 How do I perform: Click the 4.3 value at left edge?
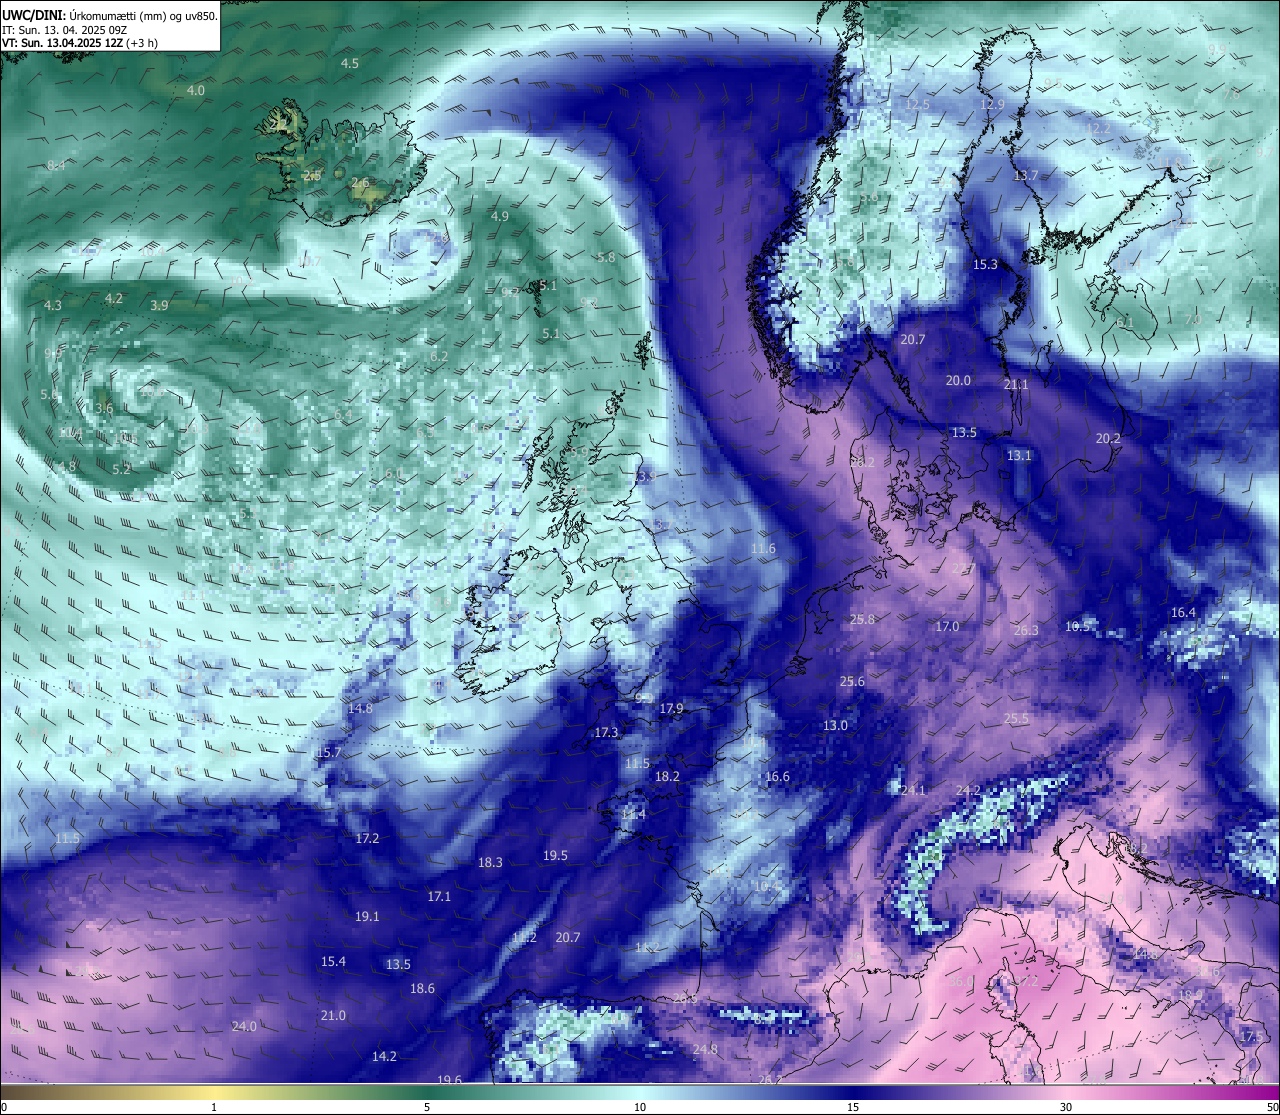(53, 305)
